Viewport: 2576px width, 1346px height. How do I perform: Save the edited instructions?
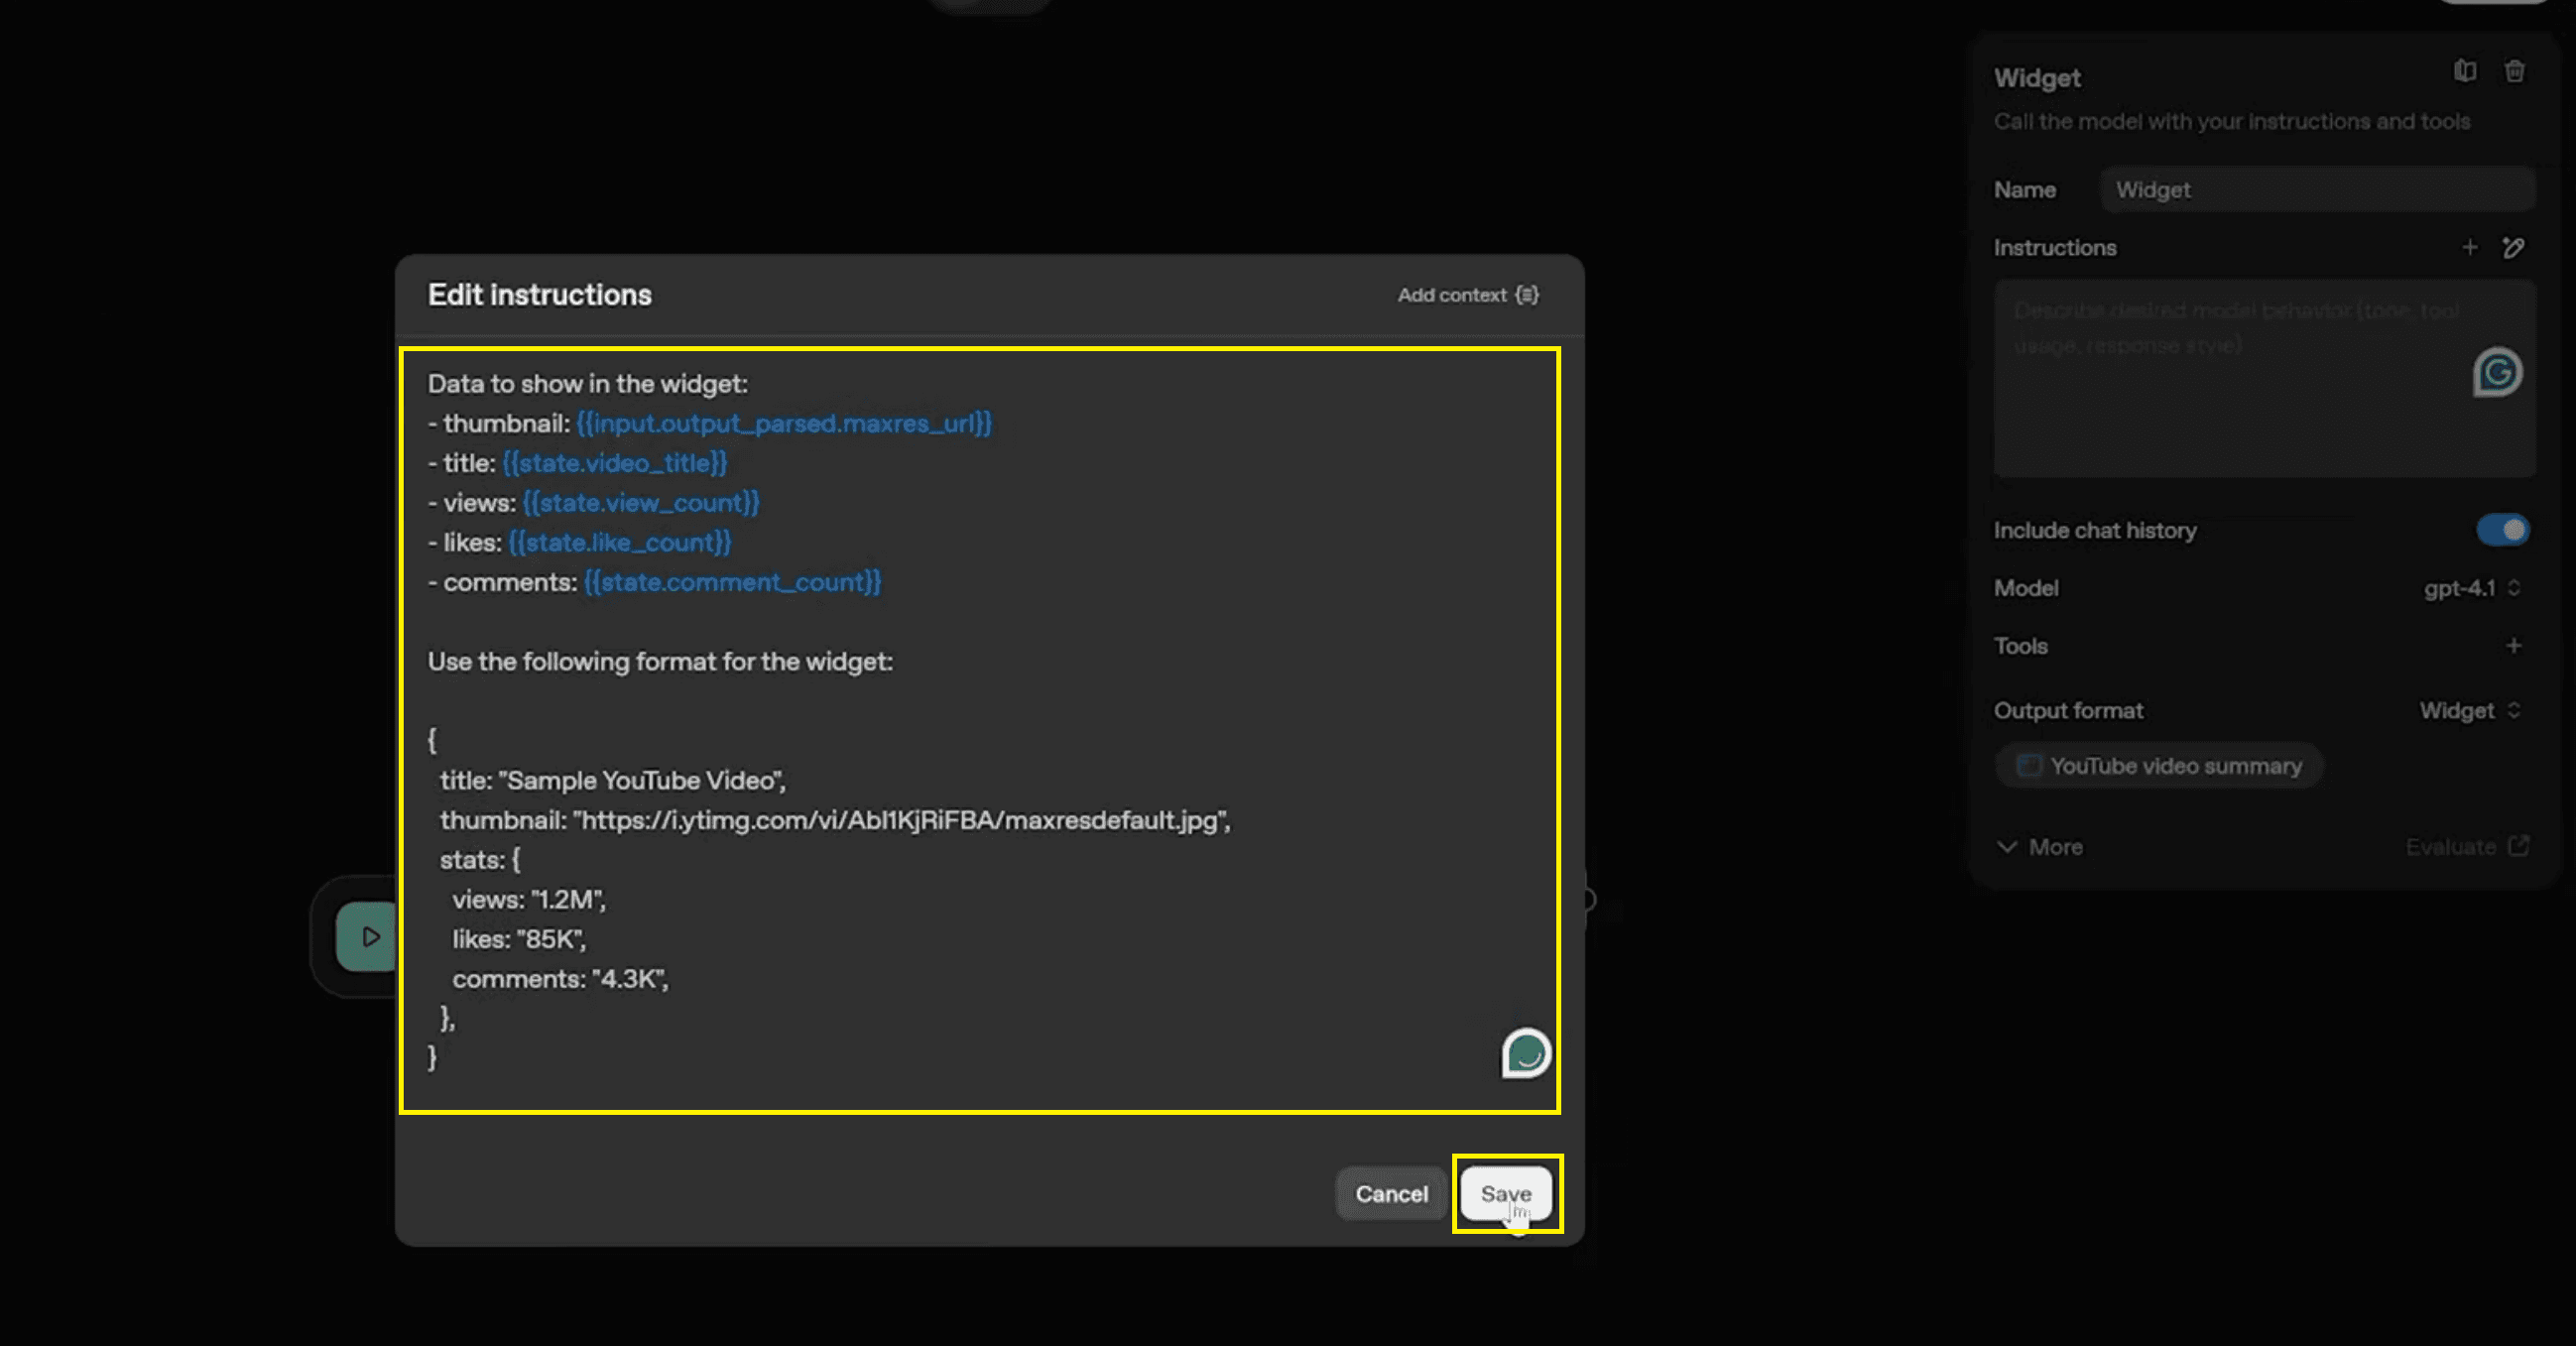point(1506,1193)
